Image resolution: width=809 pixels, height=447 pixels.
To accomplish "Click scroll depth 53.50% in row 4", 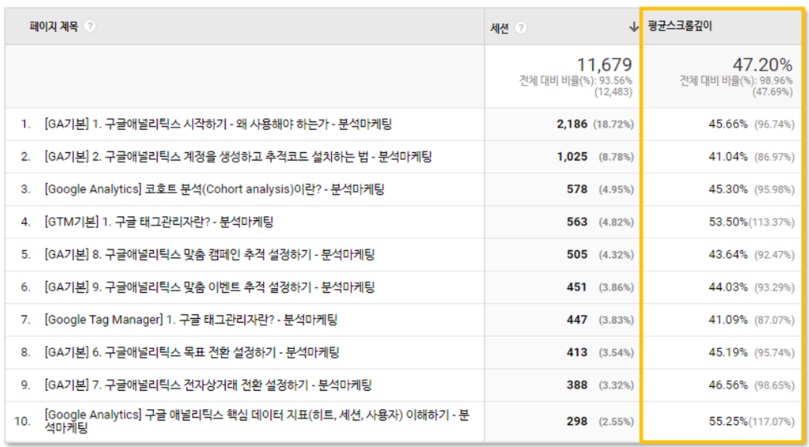I will pos(728,222).
